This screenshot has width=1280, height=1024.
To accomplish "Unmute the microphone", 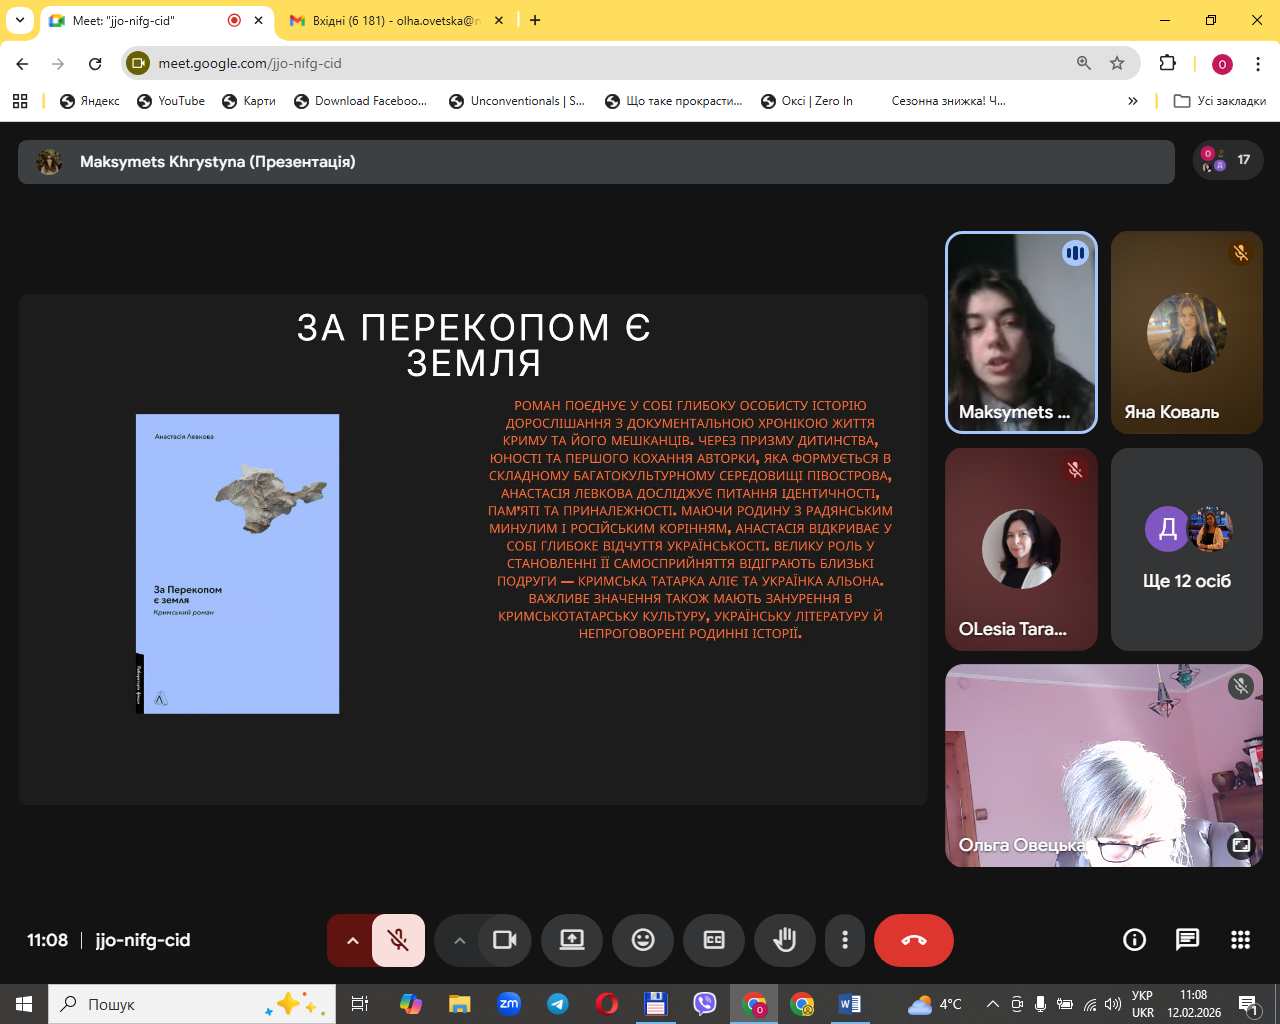I will [398, 940].
